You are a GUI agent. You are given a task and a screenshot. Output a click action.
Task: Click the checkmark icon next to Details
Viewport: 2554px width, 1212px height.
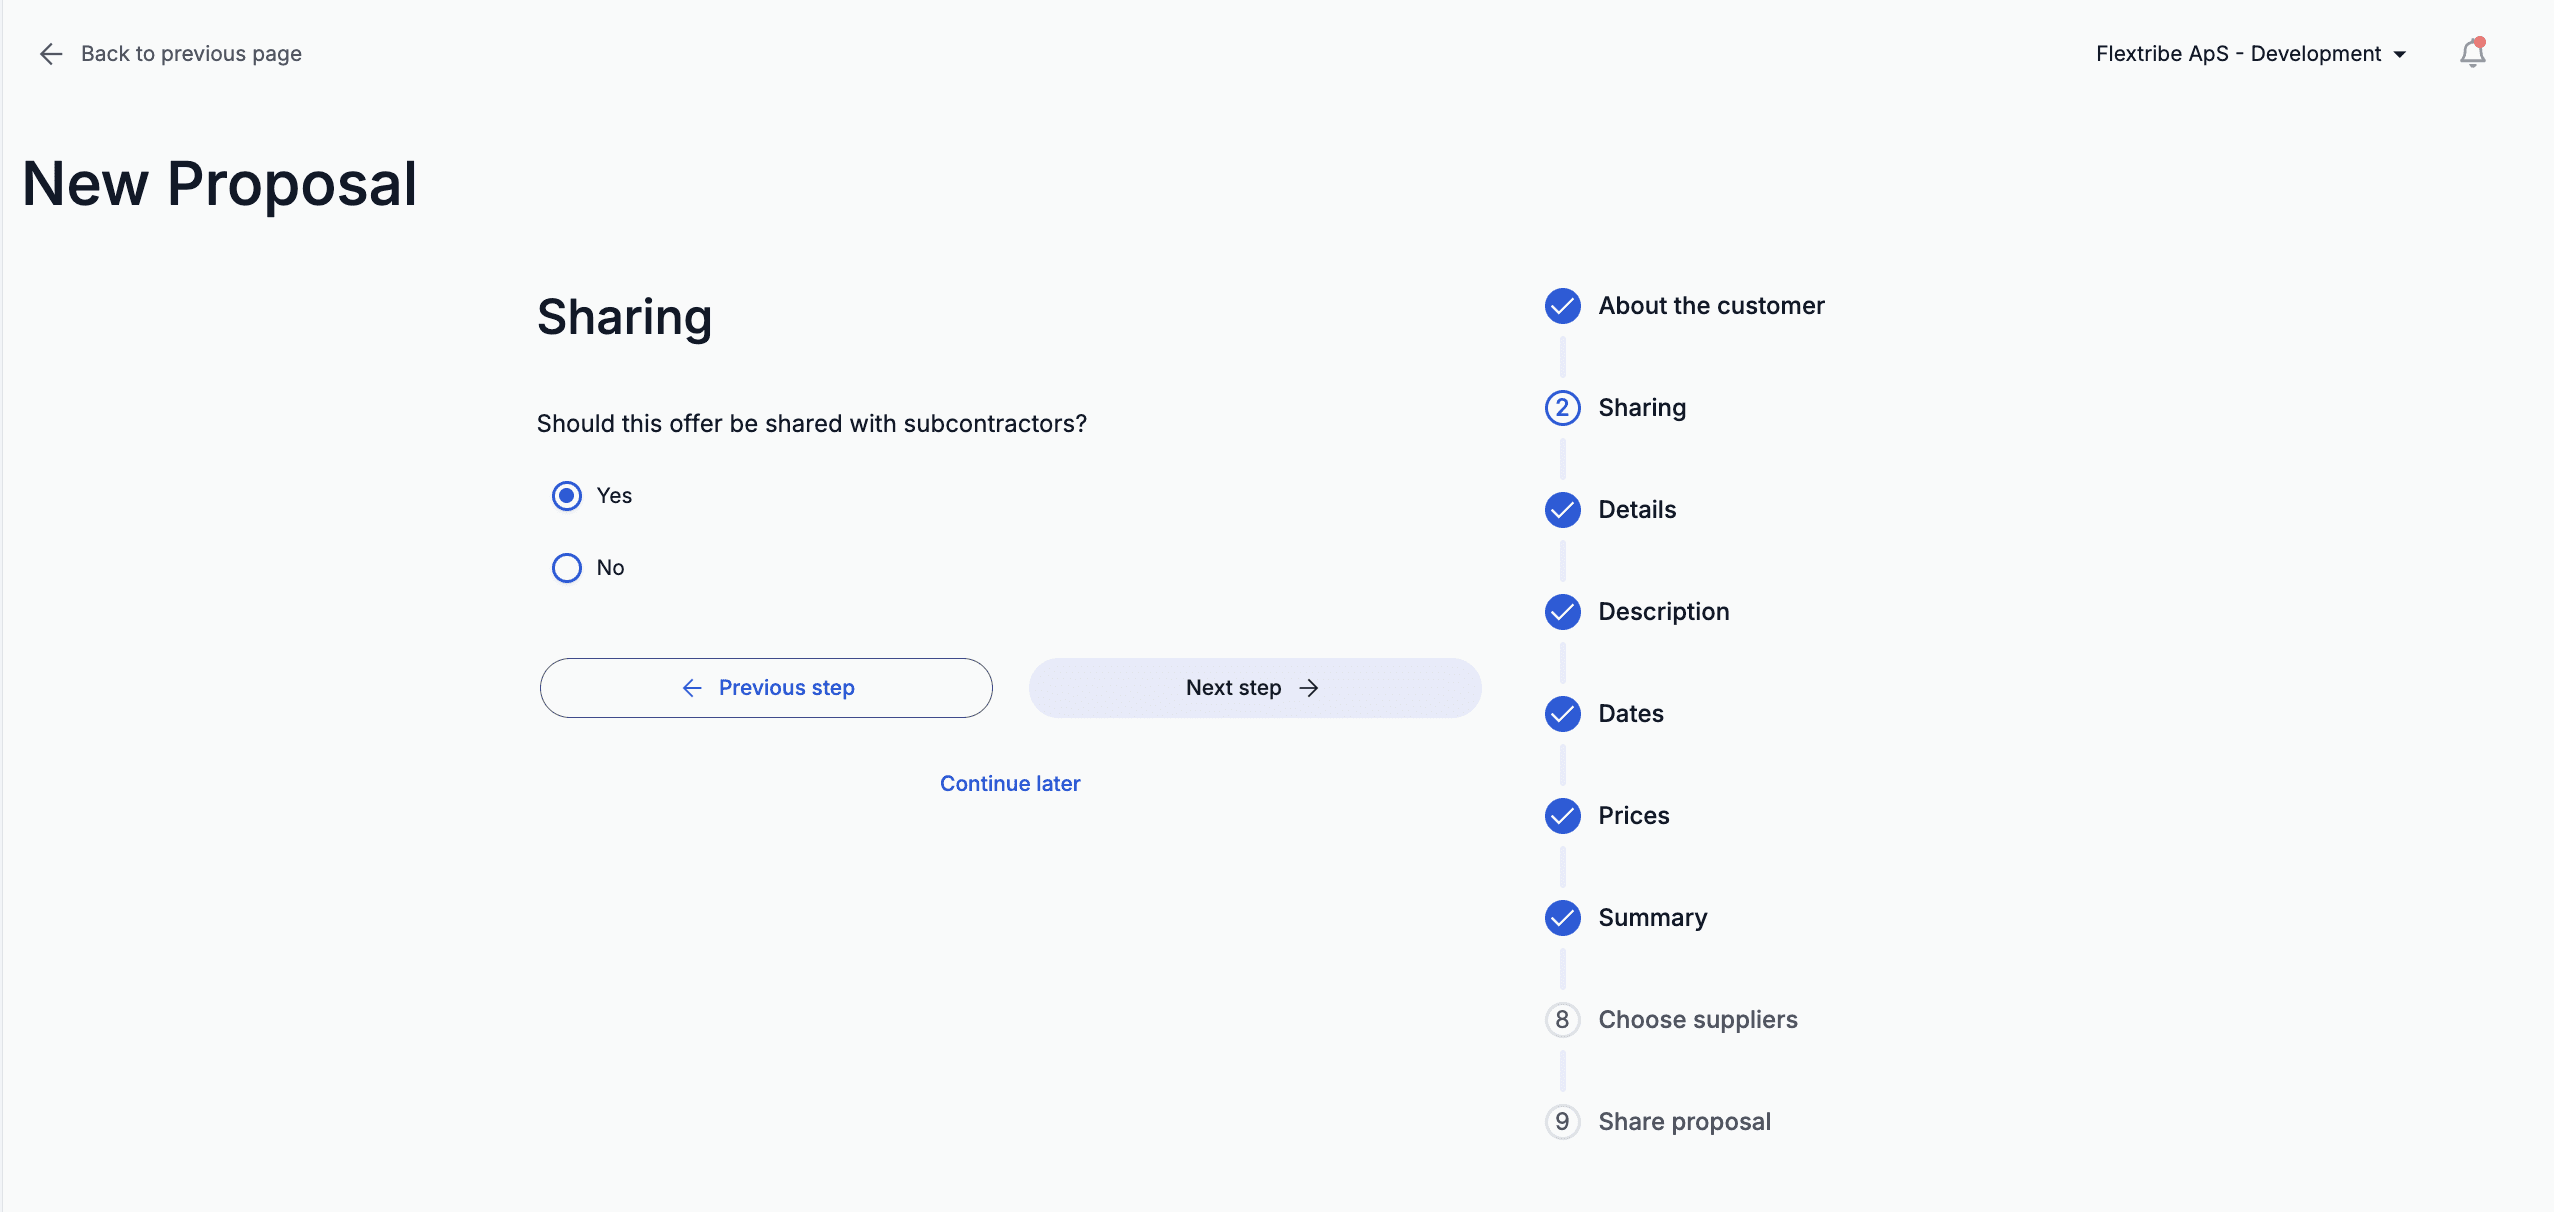(x=1562, y=510)
